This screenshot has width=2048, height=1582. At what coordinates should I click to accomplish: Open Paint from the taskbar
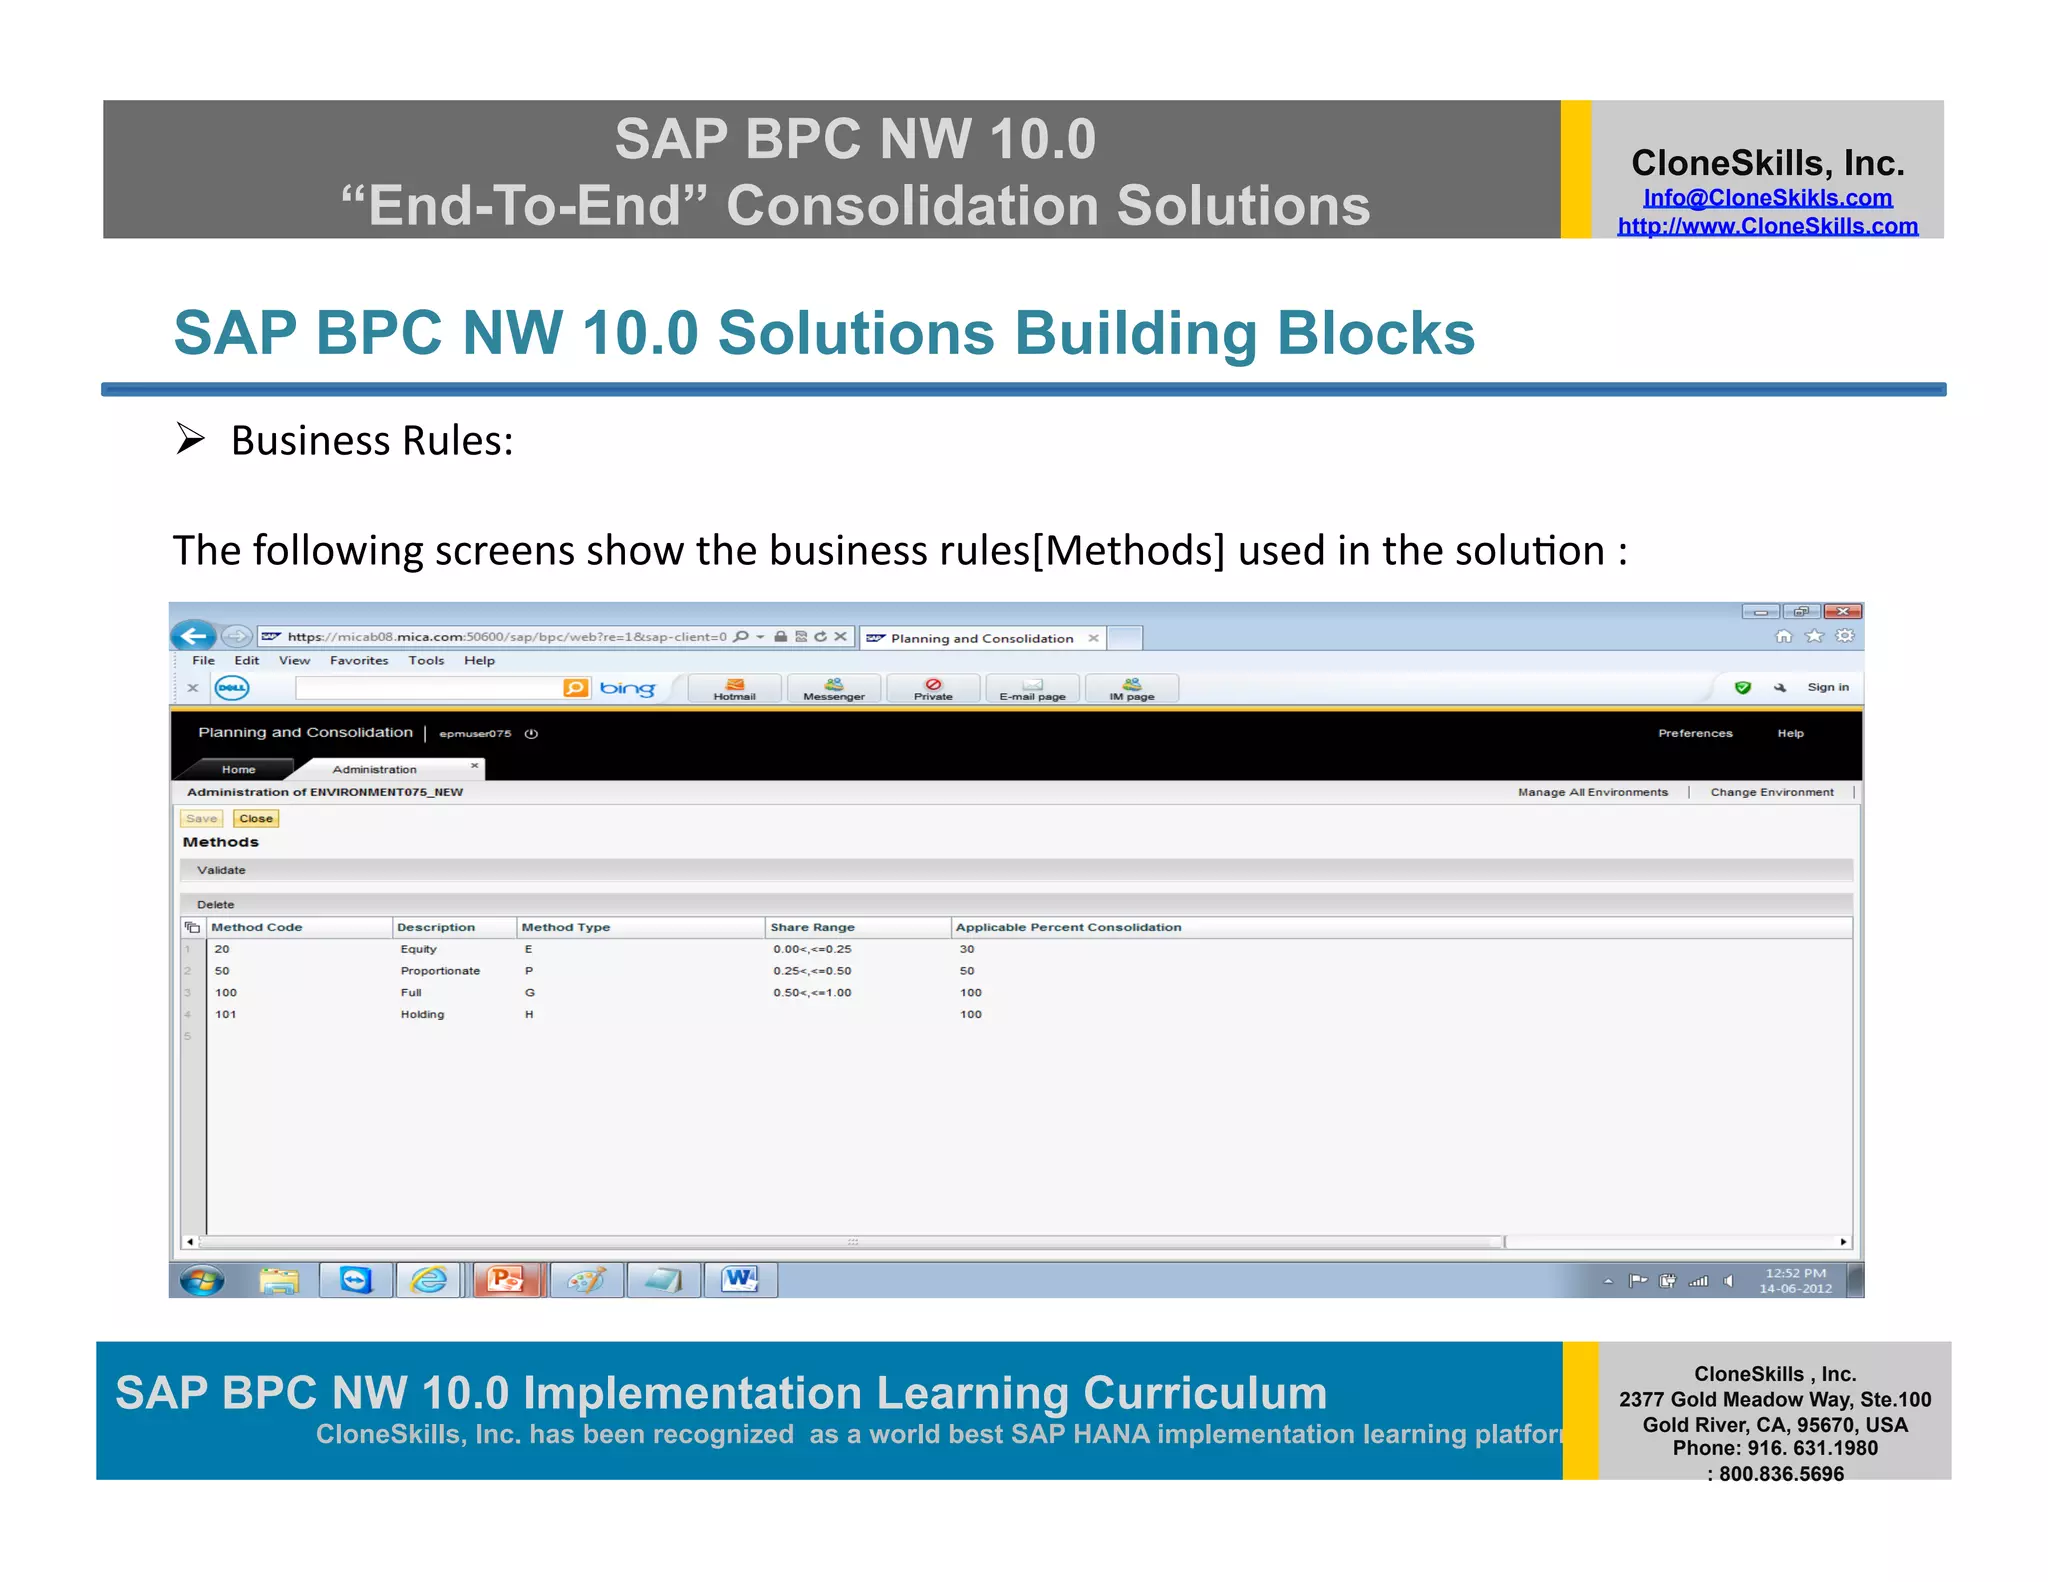click(x=586, y=1281)
